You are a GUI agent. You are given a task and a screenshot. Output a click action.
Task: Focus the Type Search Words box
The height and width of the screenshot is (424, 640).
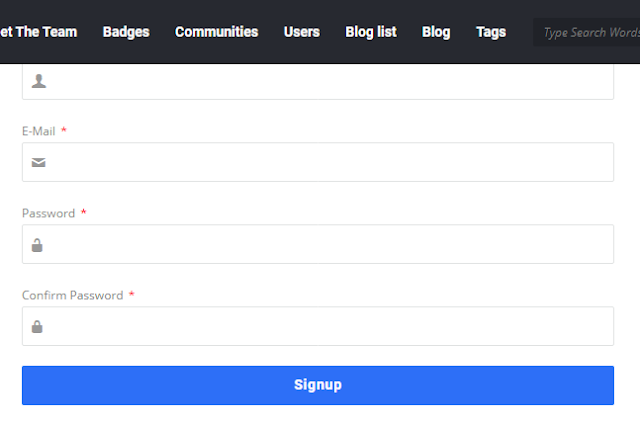(587, 32)
